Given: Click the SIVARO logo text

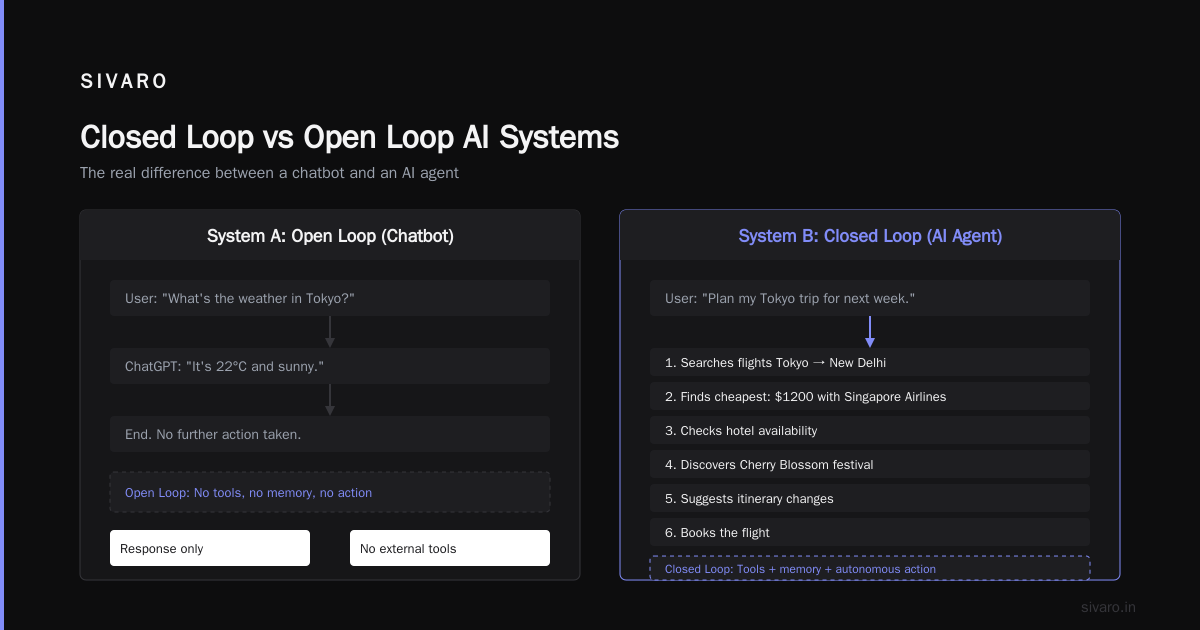Looking at the screenshot, I should pos(124,82).
